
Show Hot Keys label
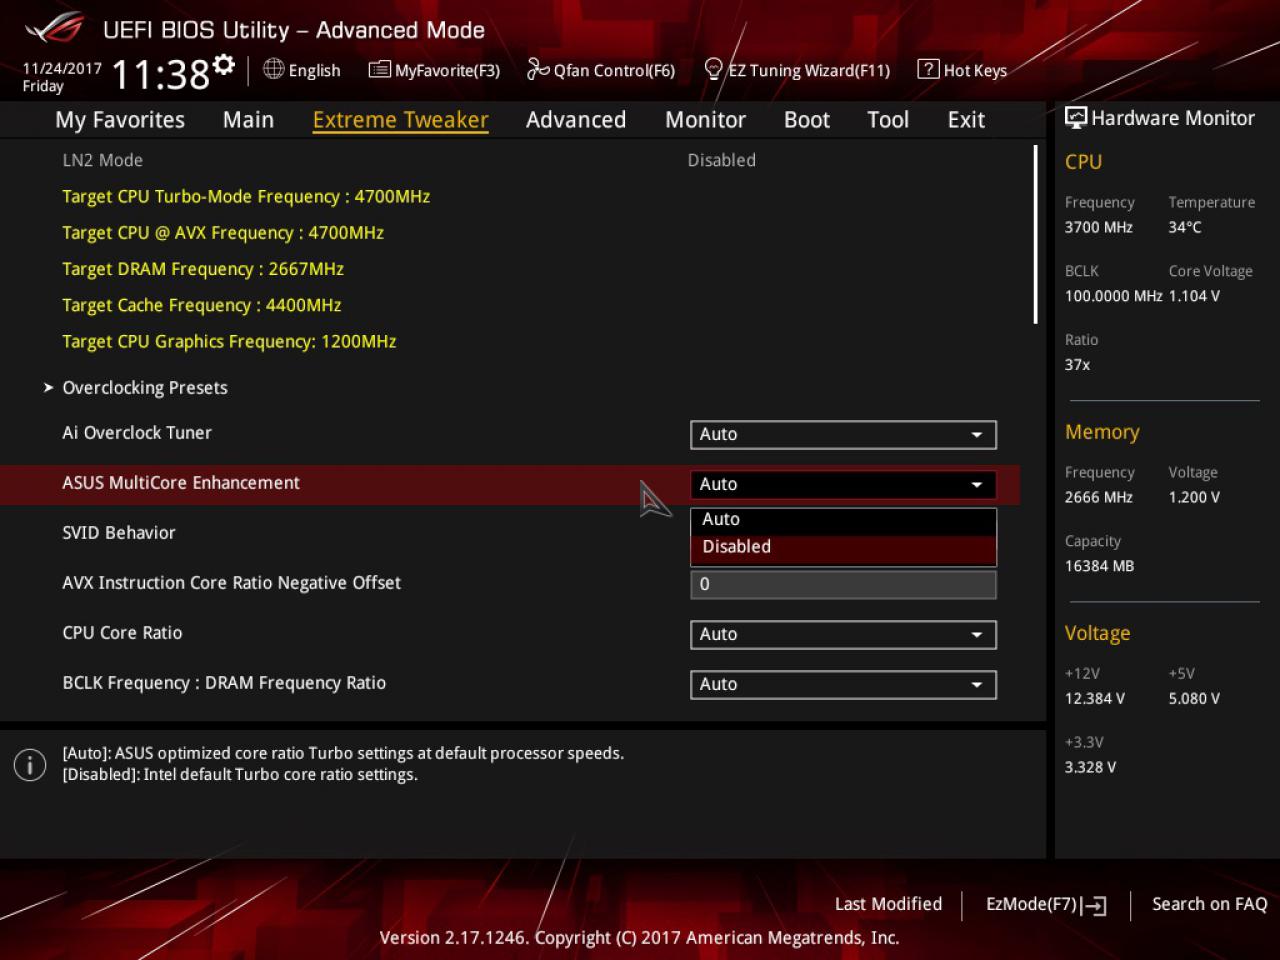[x=975, y=70]
